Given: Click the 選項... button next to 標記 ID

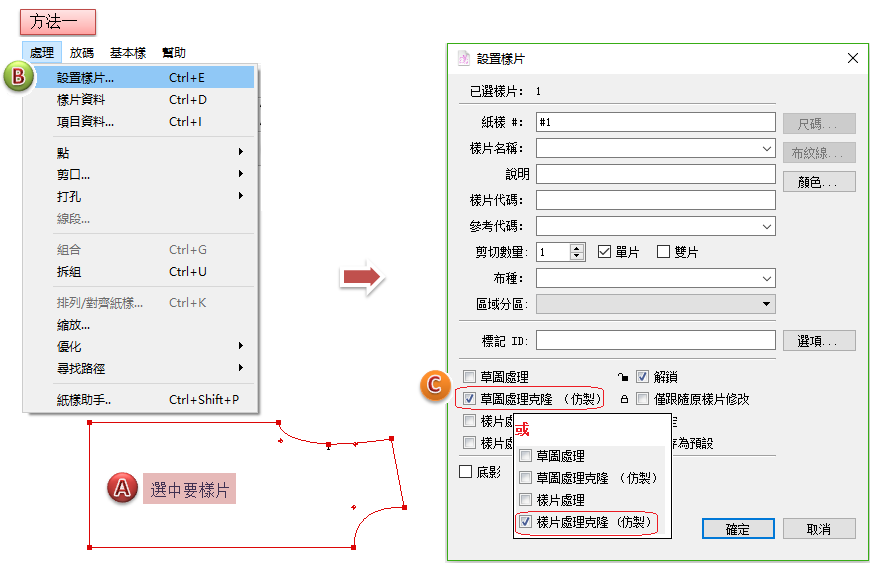Looking at the screenshot, I should (x=819, y=341).
